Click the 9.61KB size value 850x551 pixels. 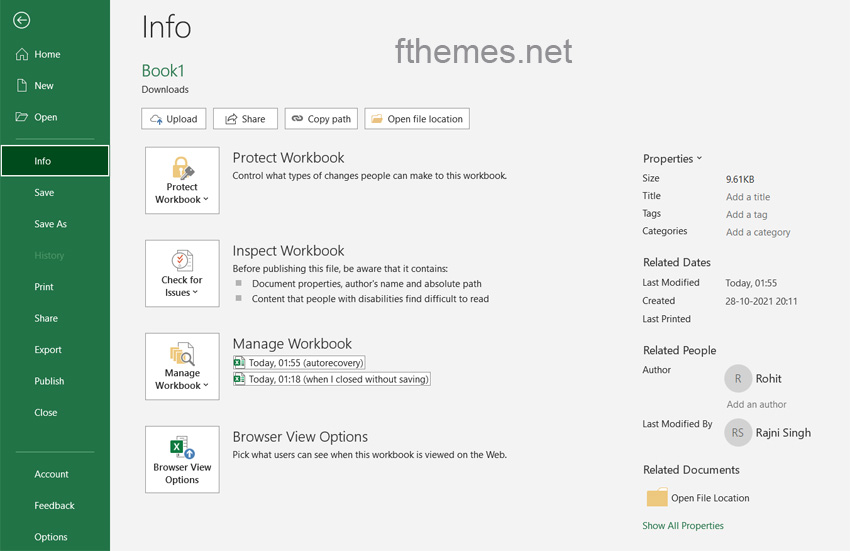point(740,179)
